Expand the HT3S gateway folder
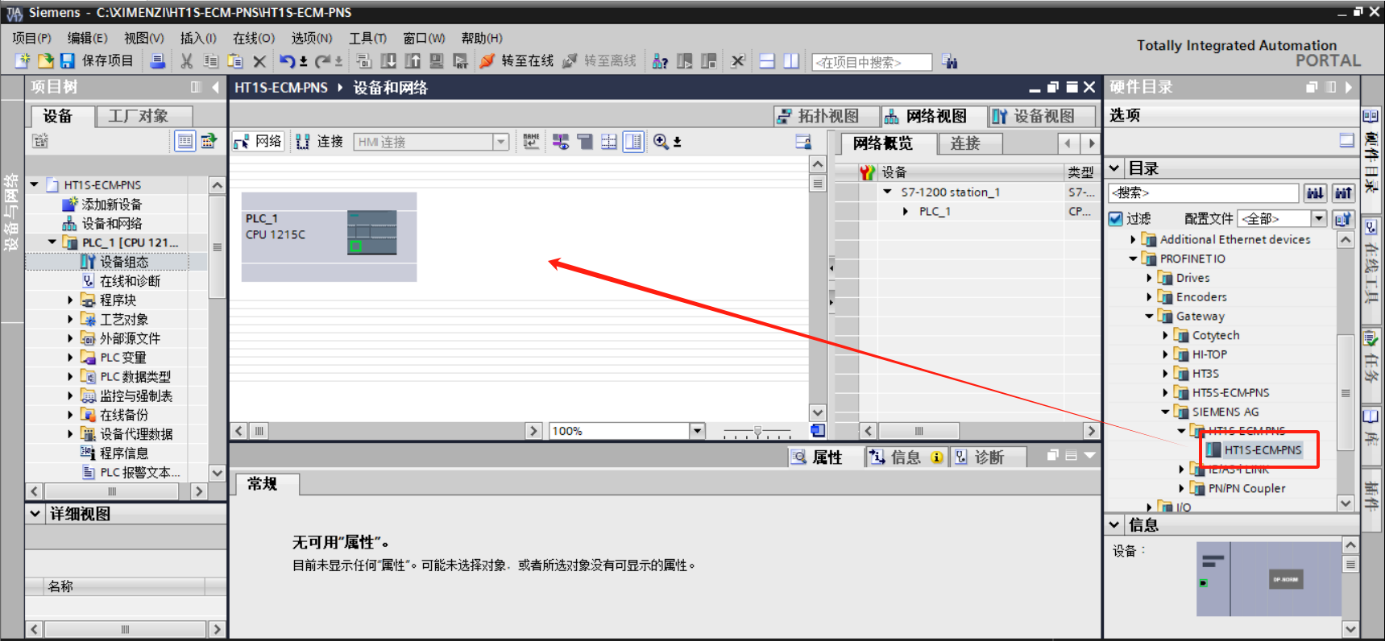1392x641 pixels. coord(1165,373)
